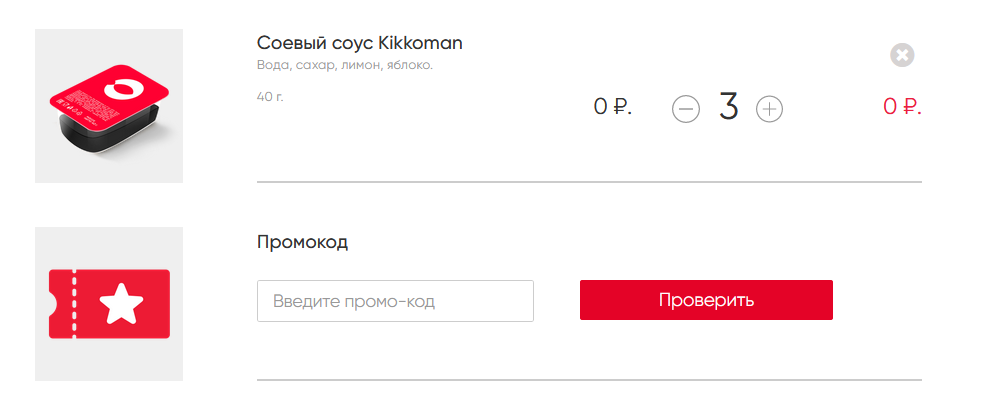997x393 pixels.
Task: Open the soy sauce product image
Action: point(109,106)
